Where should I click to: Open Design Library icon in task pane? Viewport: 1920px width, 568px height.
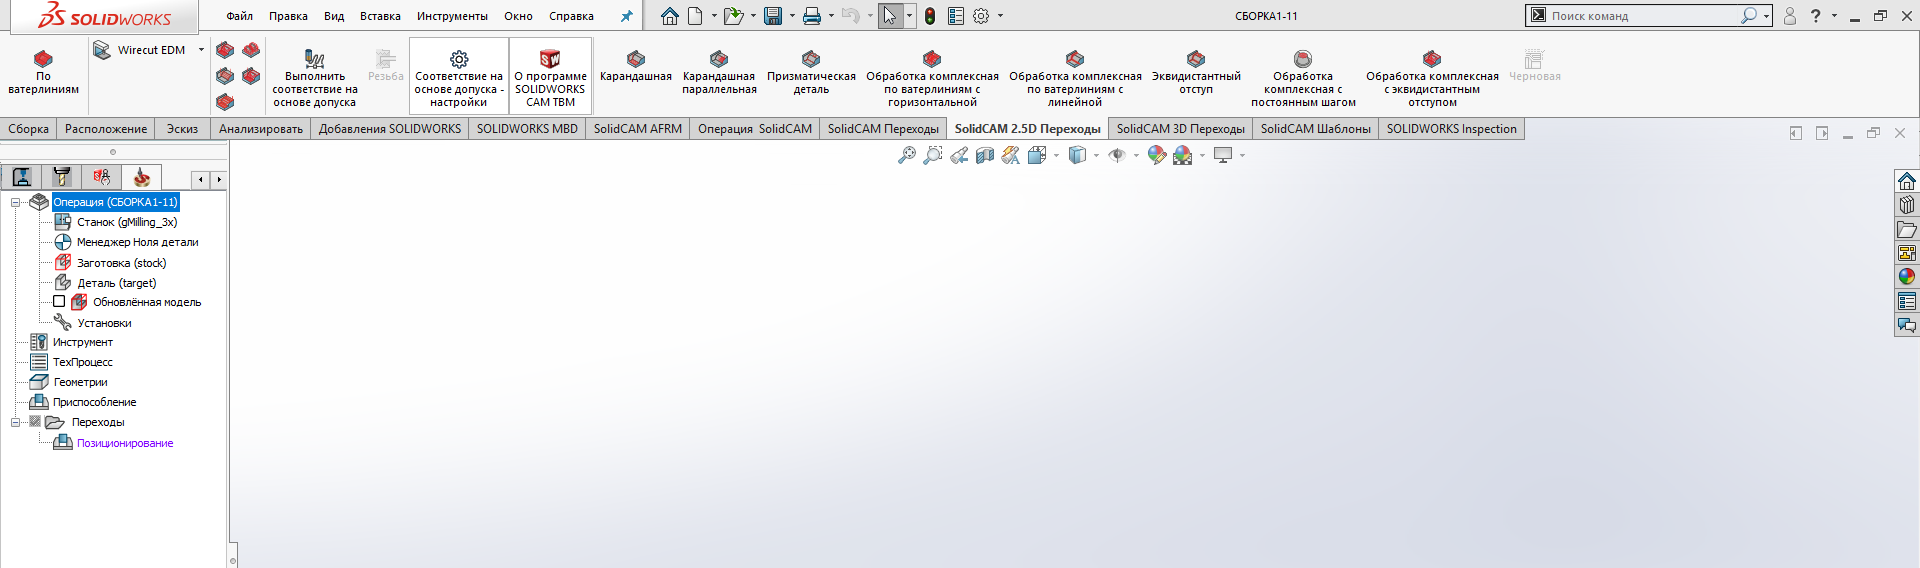tap(1907, 205)
